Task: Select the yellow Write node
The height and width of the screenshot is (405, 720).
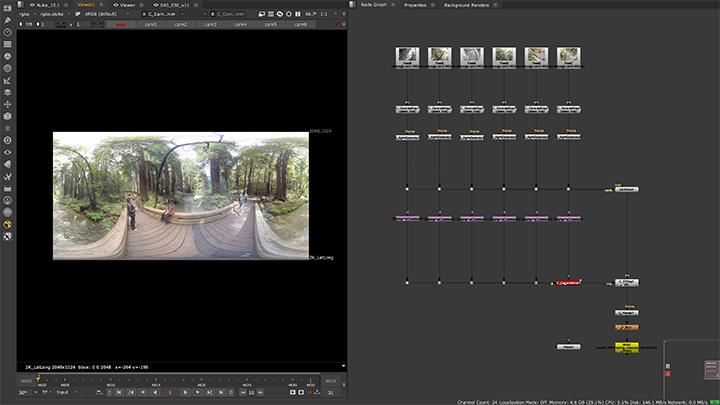Action: point(626,347)
